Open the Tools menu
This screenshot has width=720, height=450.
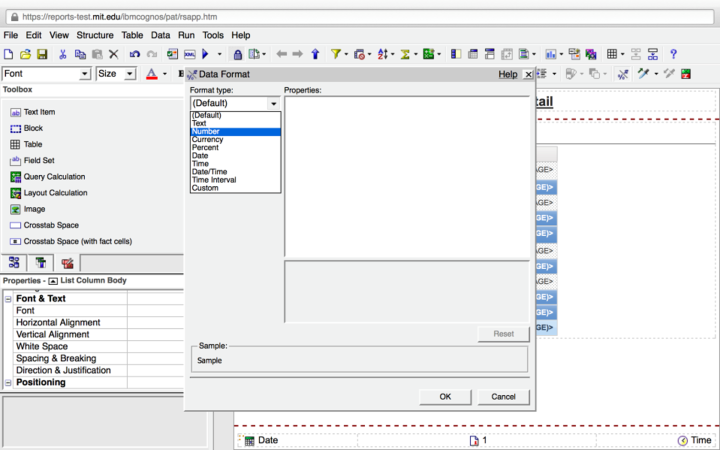(x=213, y=35)
